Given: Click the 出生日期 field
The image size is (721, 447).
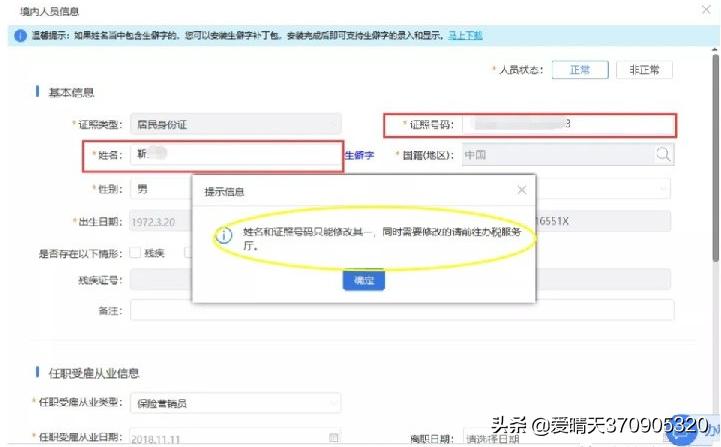Looking at the screenshot, I should pyautogui.click(x=161, y=222).
